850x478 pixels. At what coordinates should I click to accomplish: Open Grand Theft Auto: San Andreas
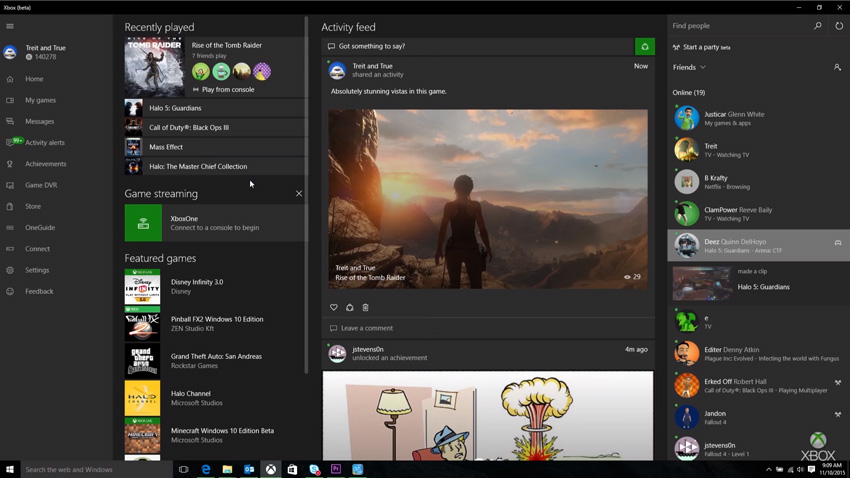(215, 361)
